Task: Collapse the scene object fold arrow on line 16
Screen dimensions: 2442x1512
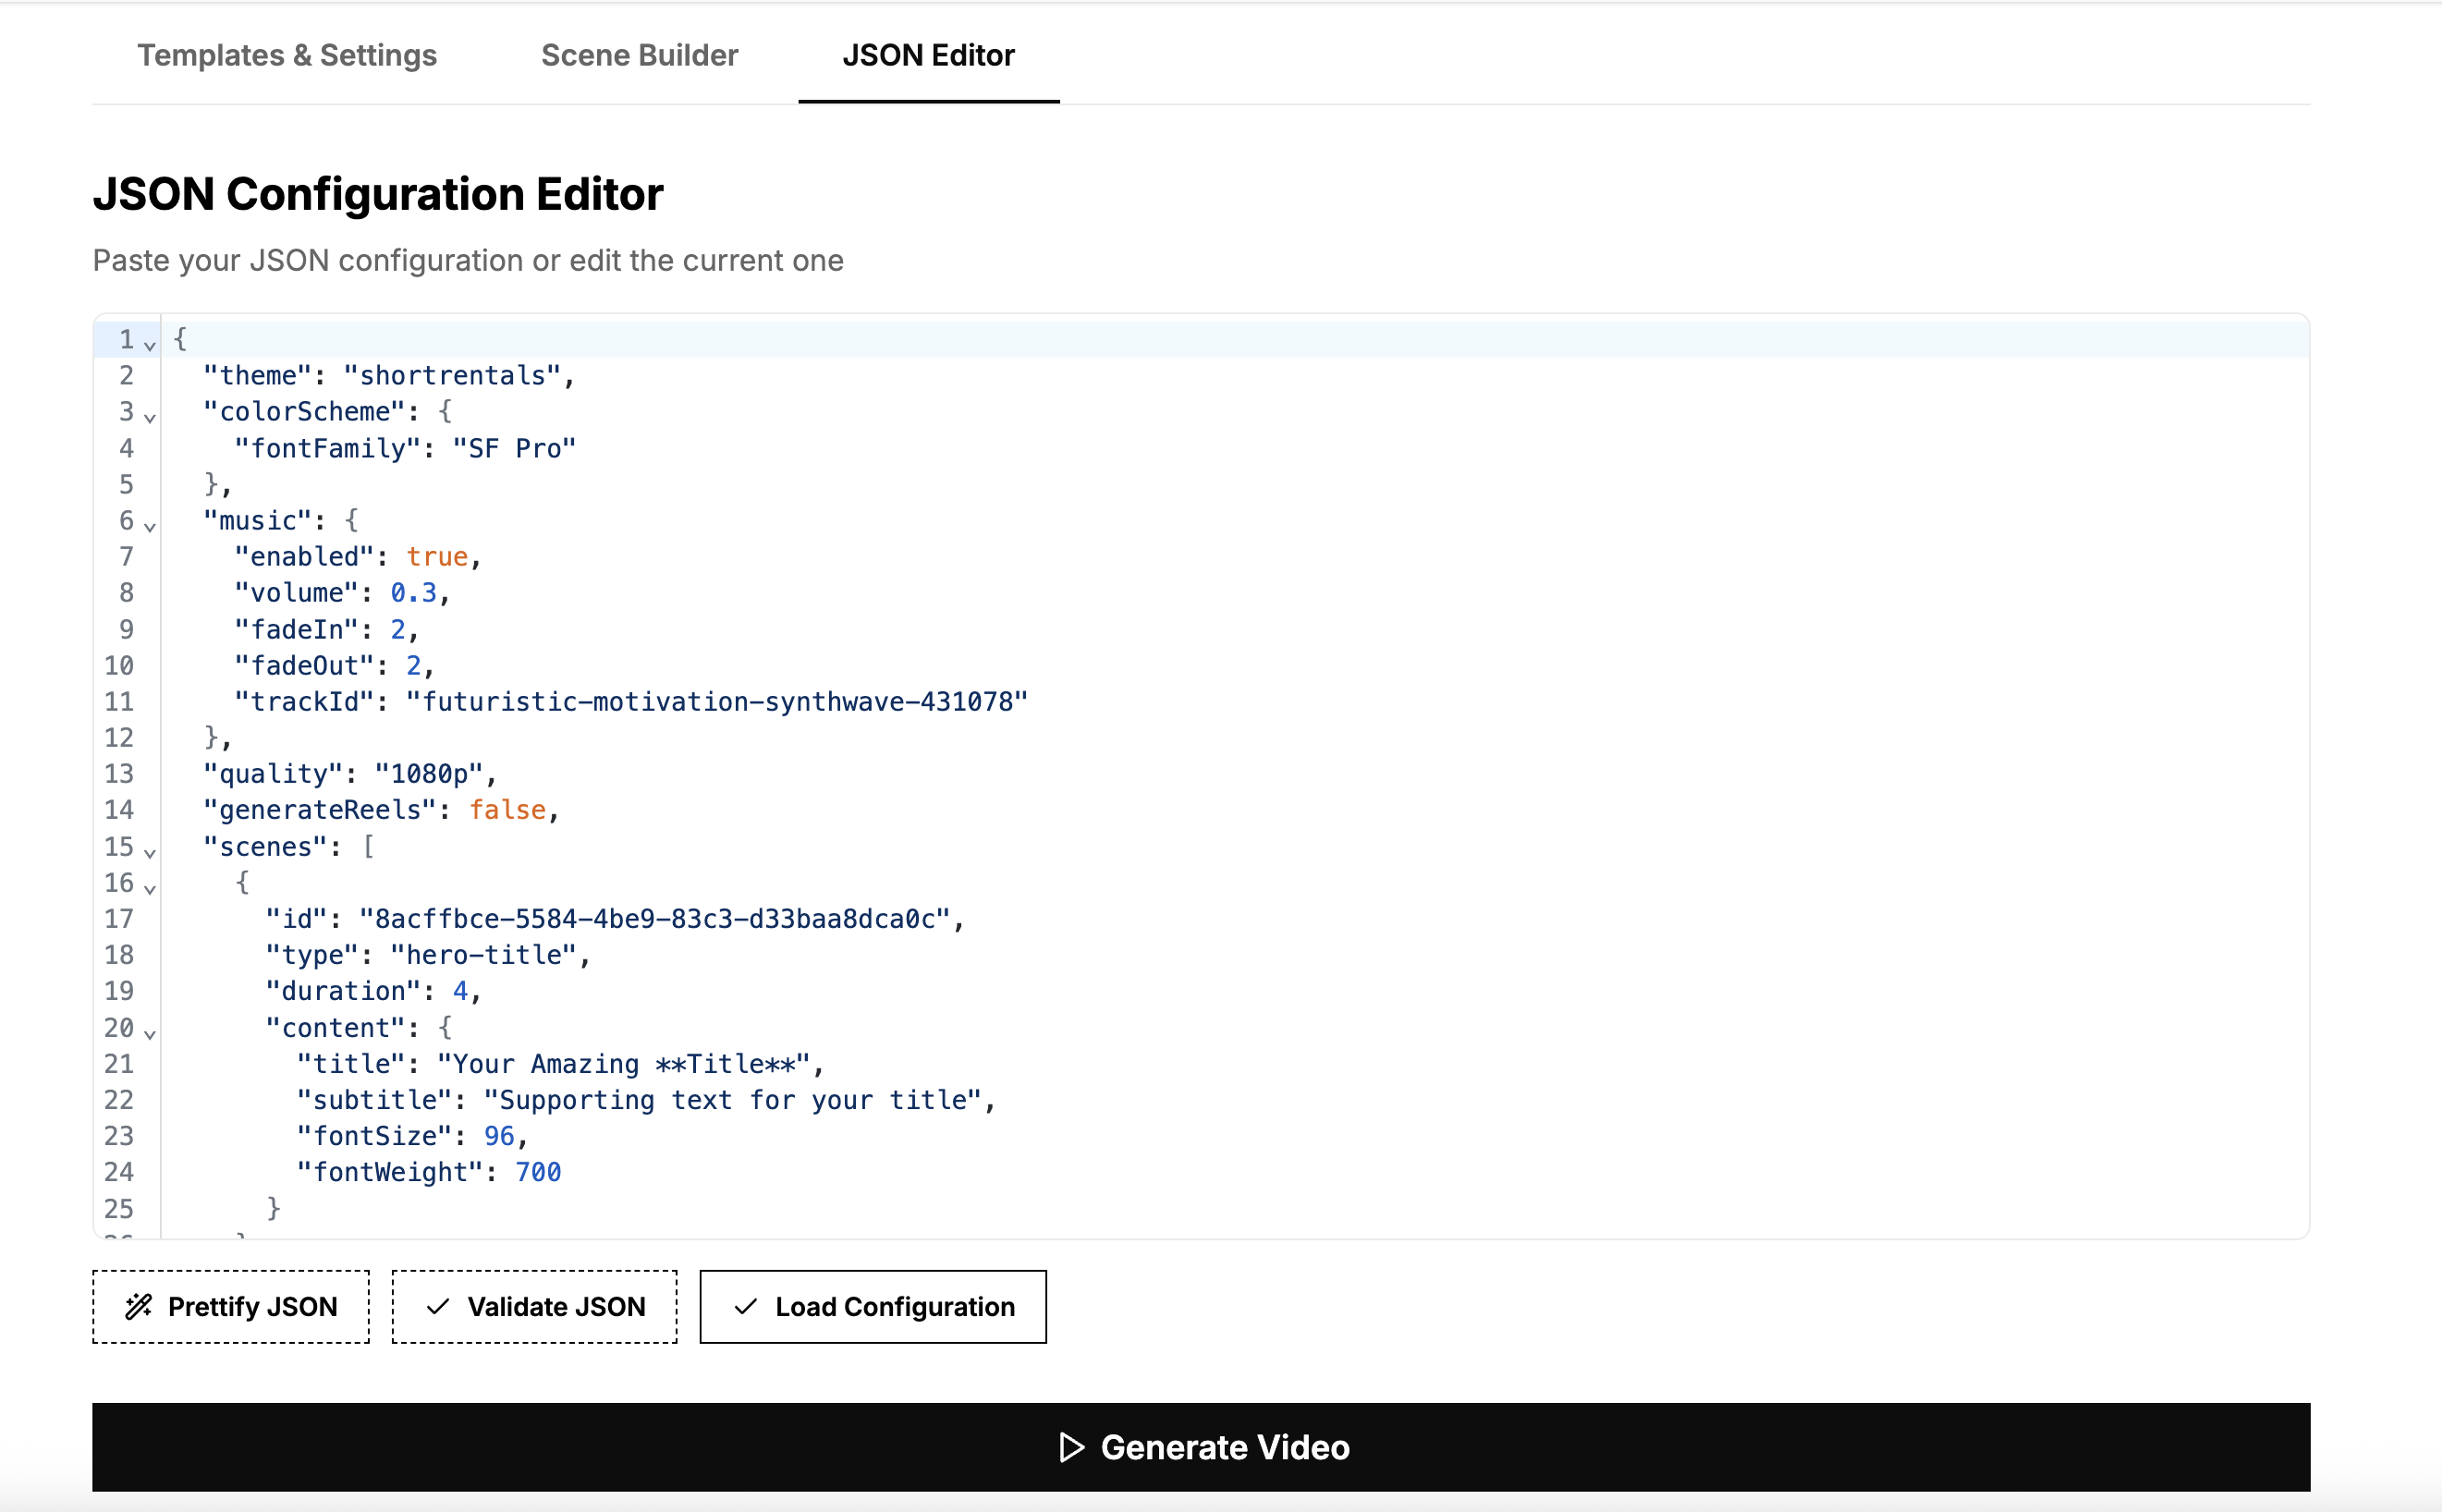Action: [150, 888]
